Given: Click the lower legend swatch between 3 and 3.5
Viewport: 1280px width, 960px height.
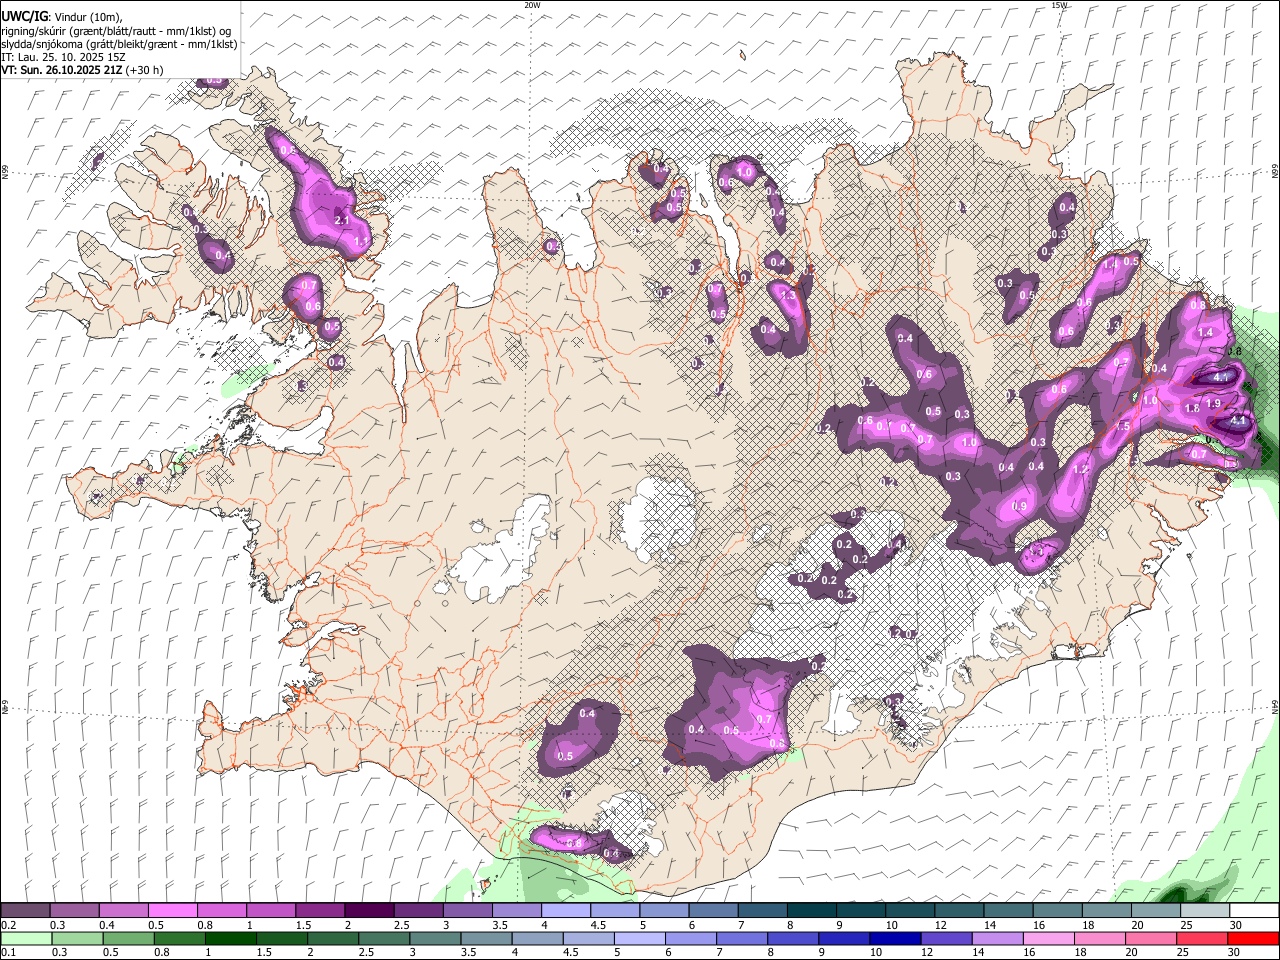Looking at the screenshot, I should (435, 939).
